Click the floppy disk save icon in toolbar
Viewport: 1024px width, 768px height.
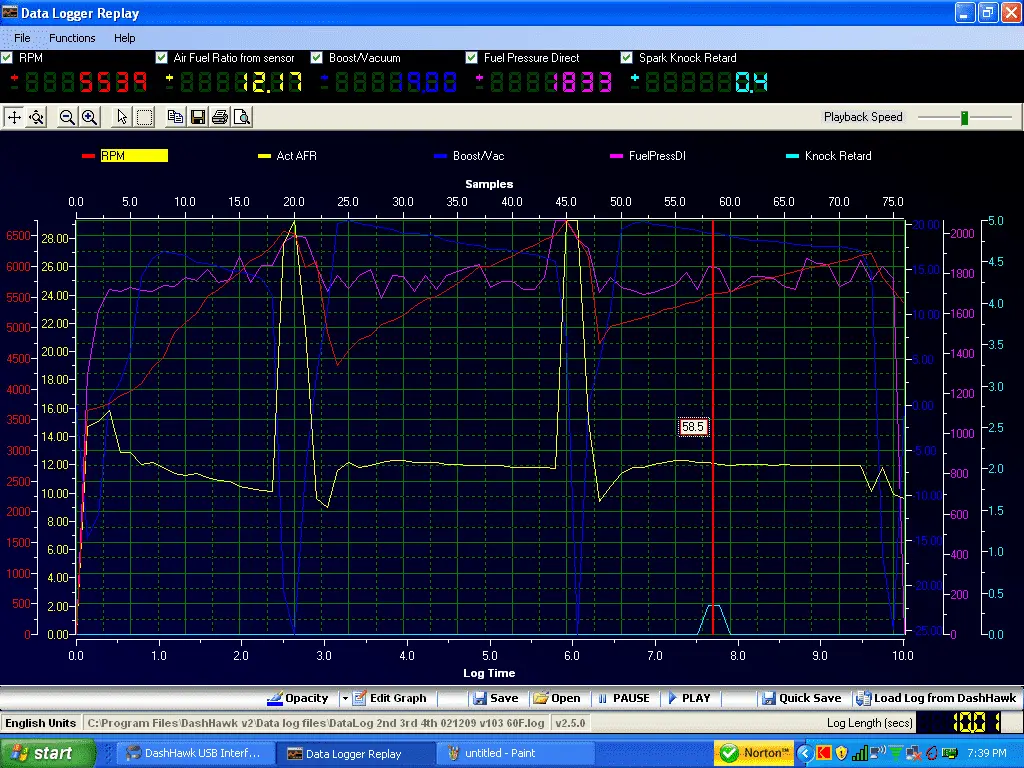coord(198,117)
